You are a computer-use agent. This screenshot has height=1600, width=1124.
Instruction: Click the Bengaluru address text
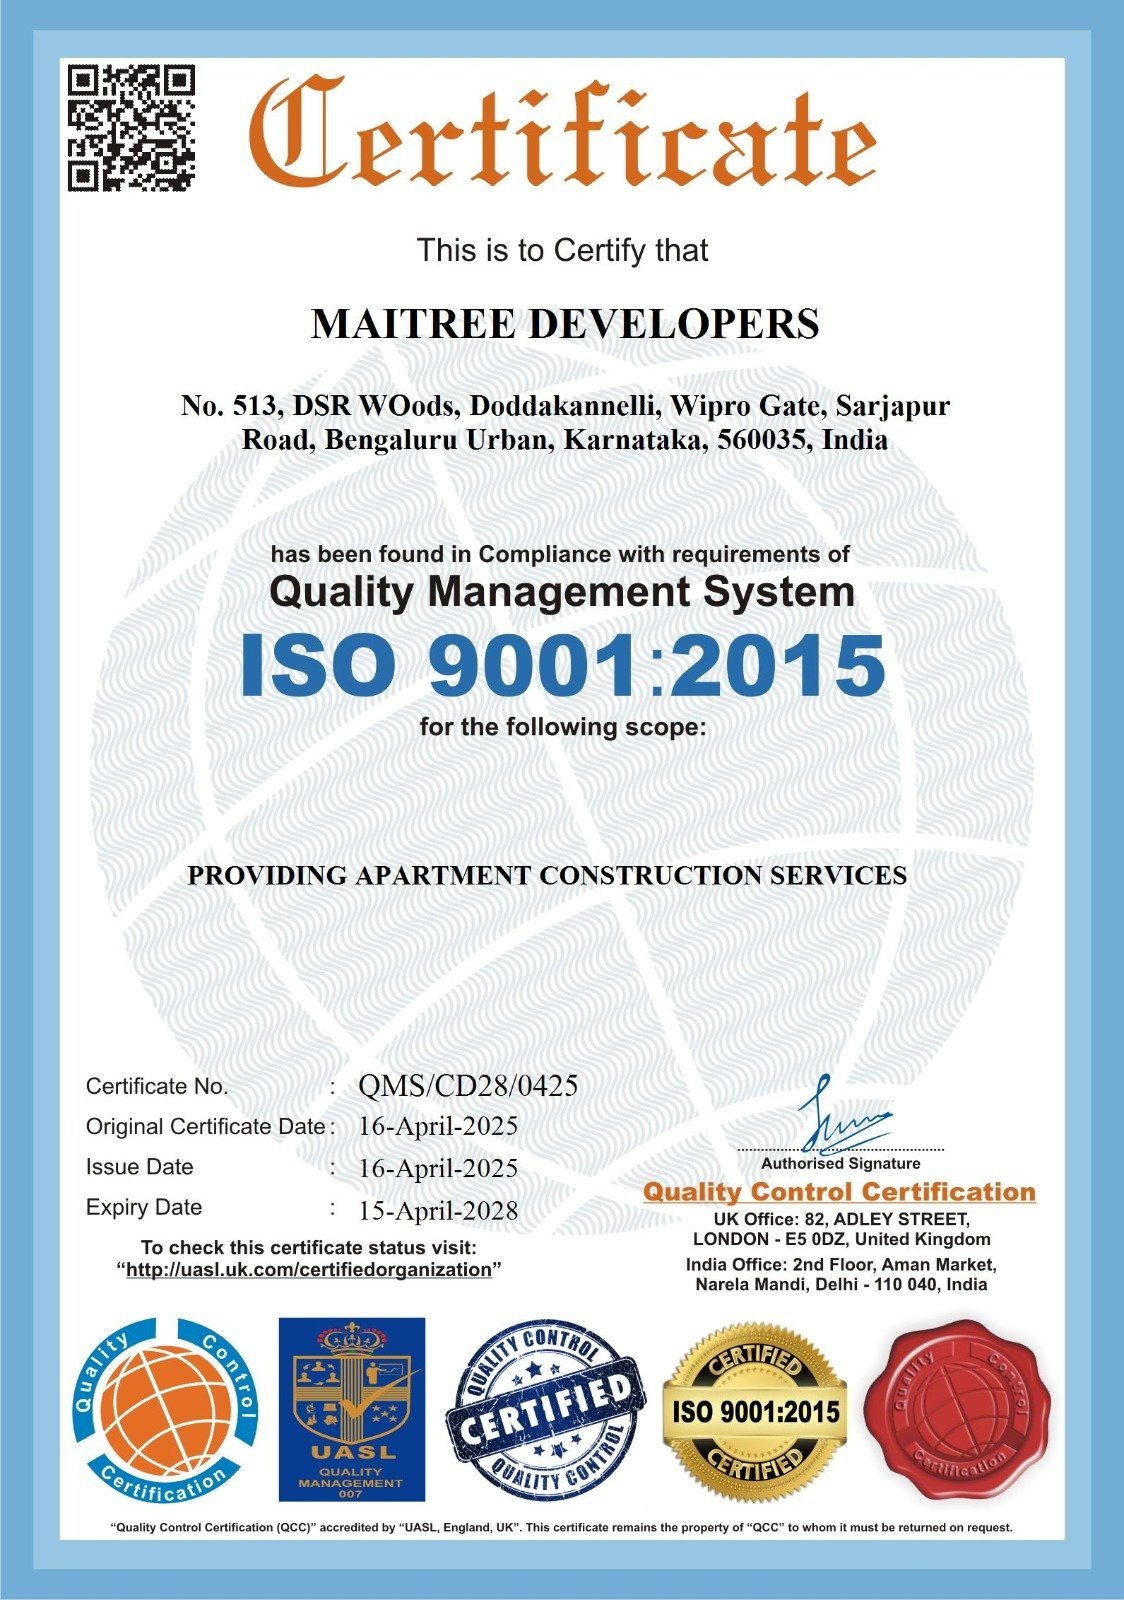(565, 423)
